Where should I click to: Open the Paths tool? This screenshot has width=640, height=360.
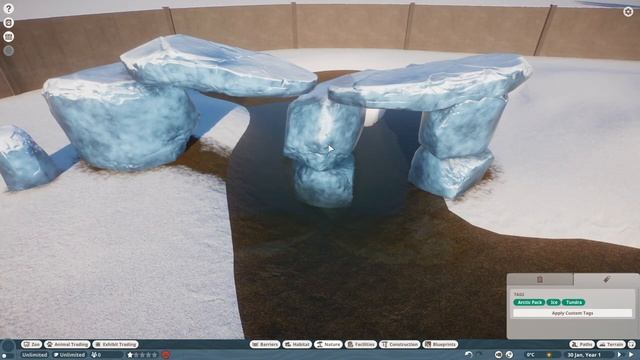point(582,344)
